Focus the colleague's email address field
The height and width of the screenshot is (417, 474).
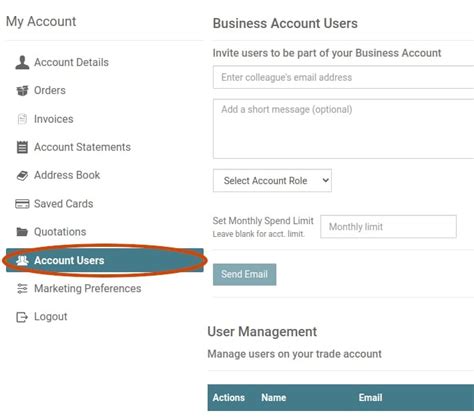[x=343, y=77]
